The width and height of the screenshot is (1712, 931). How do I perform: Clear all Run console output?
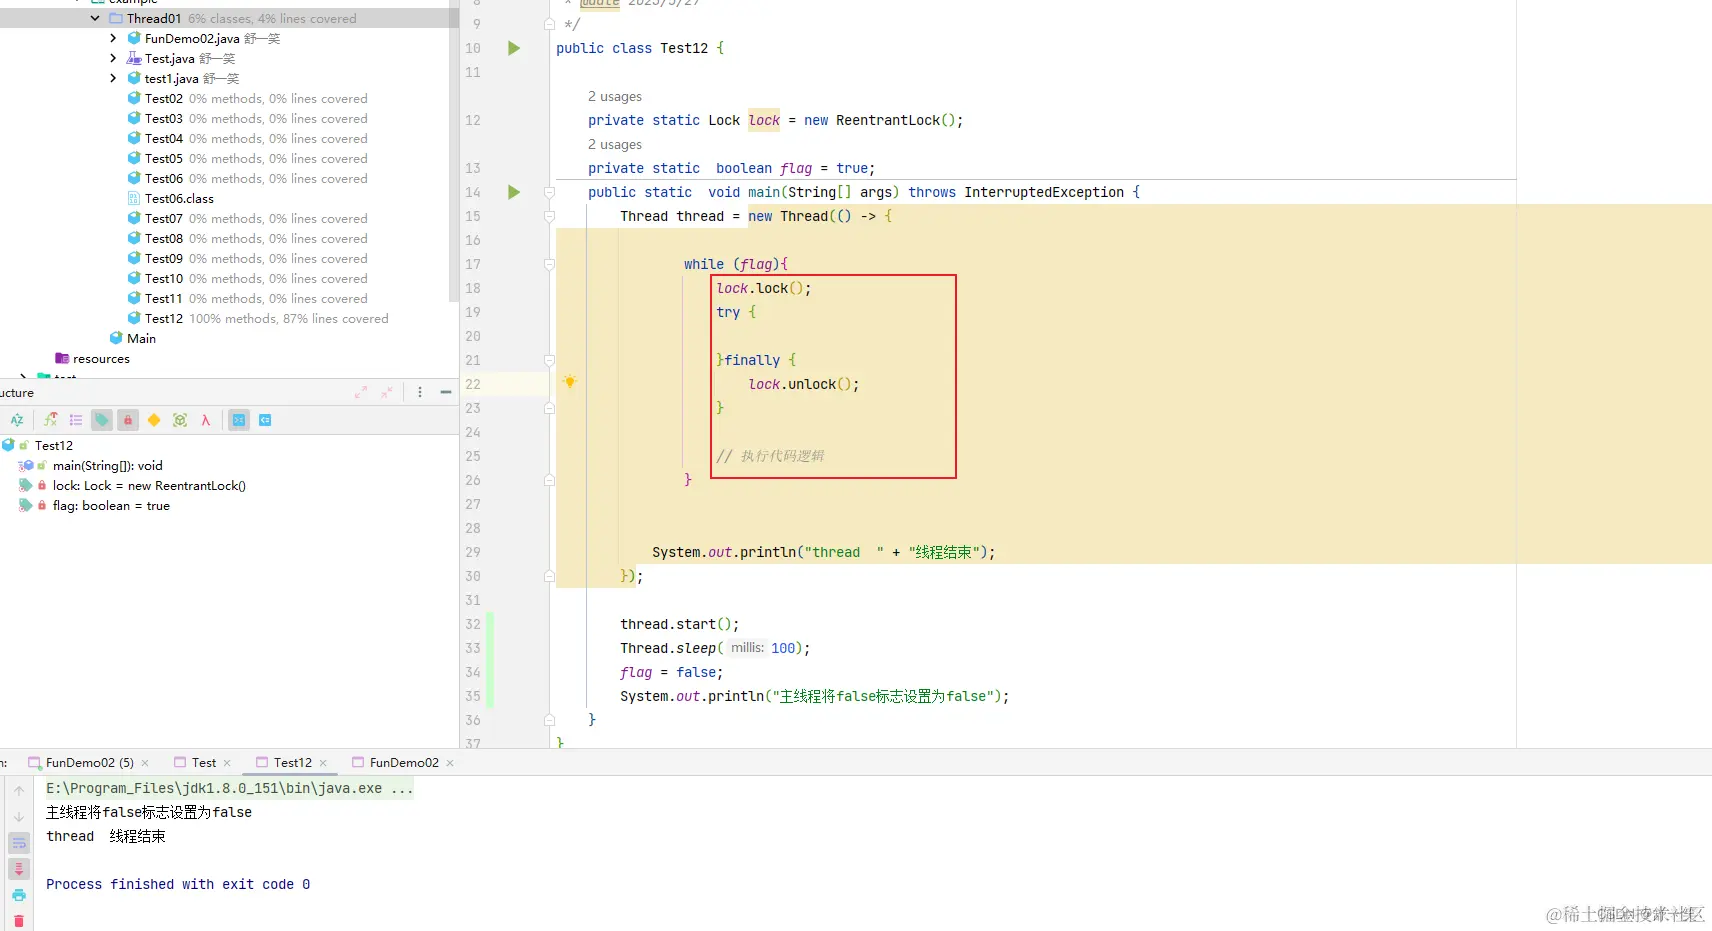pos(19,921)
